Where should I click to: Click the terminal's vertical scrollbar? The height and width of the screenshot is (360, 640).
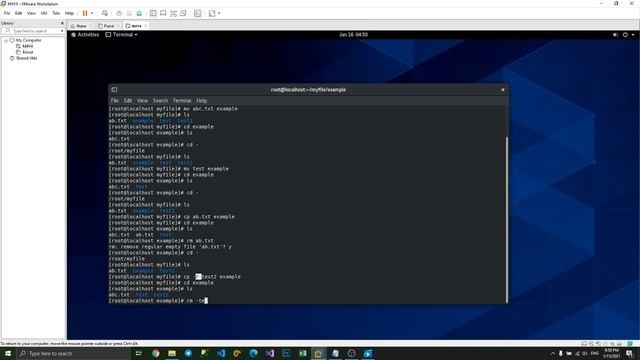(507, 220)
